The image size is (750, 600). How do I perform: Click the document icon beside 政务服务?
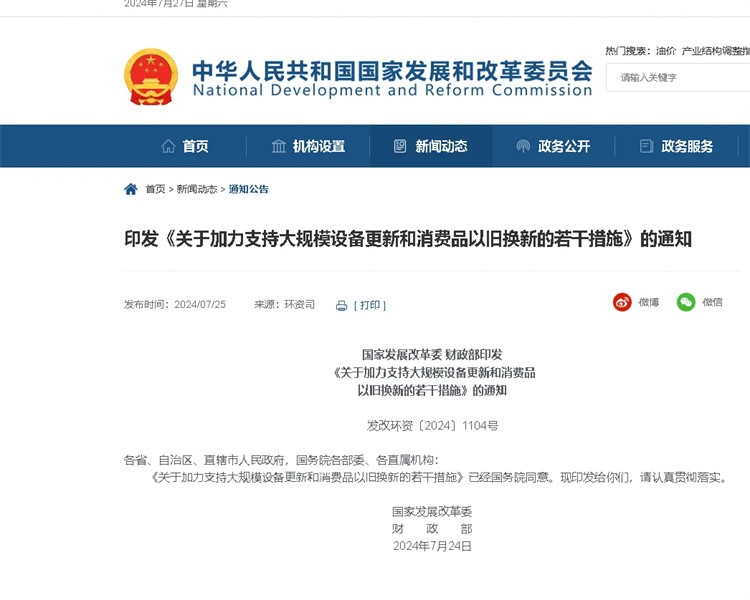coord(646,146)
